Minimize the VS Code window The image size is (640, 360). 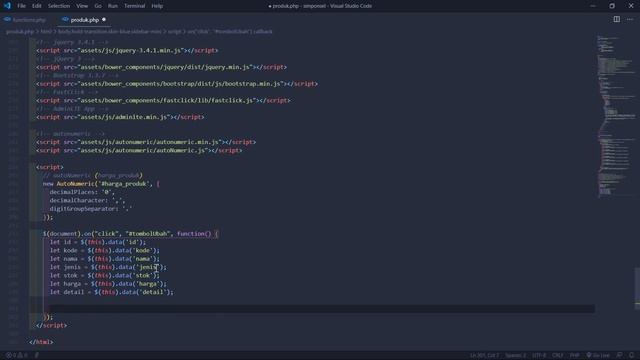(593, 6)
